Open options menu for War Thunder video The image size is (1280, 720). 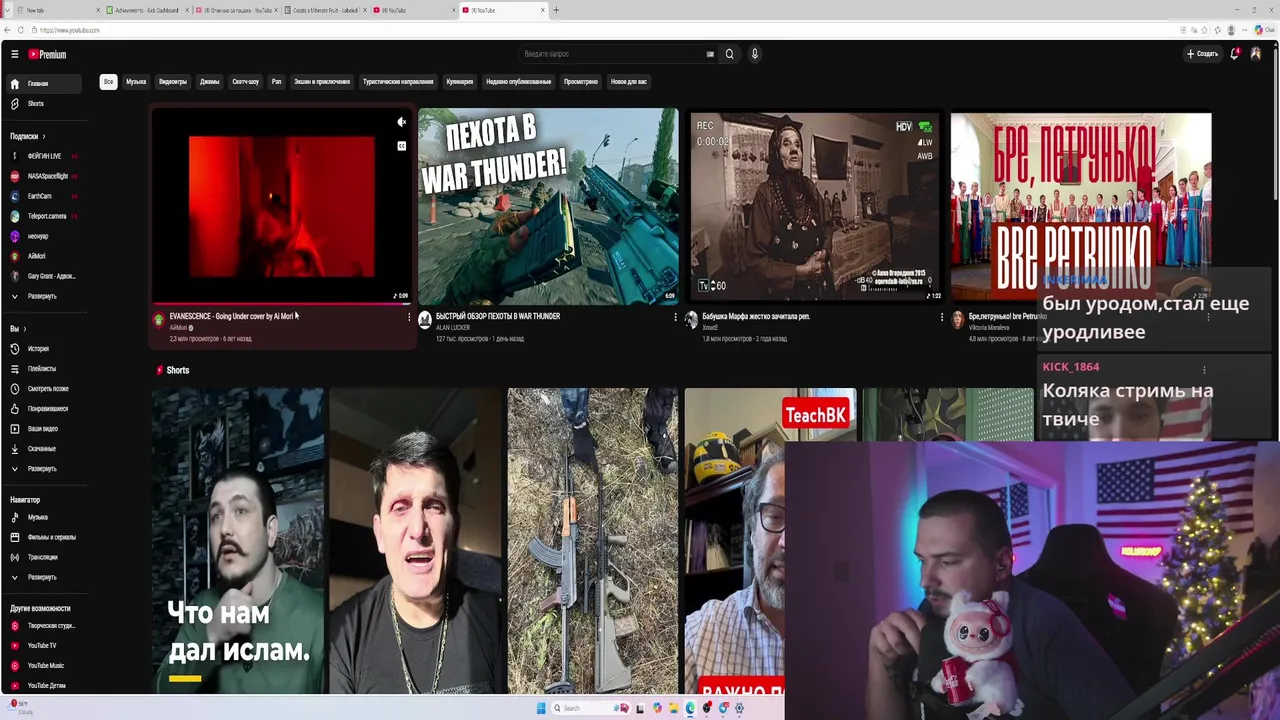pos(675,317)
